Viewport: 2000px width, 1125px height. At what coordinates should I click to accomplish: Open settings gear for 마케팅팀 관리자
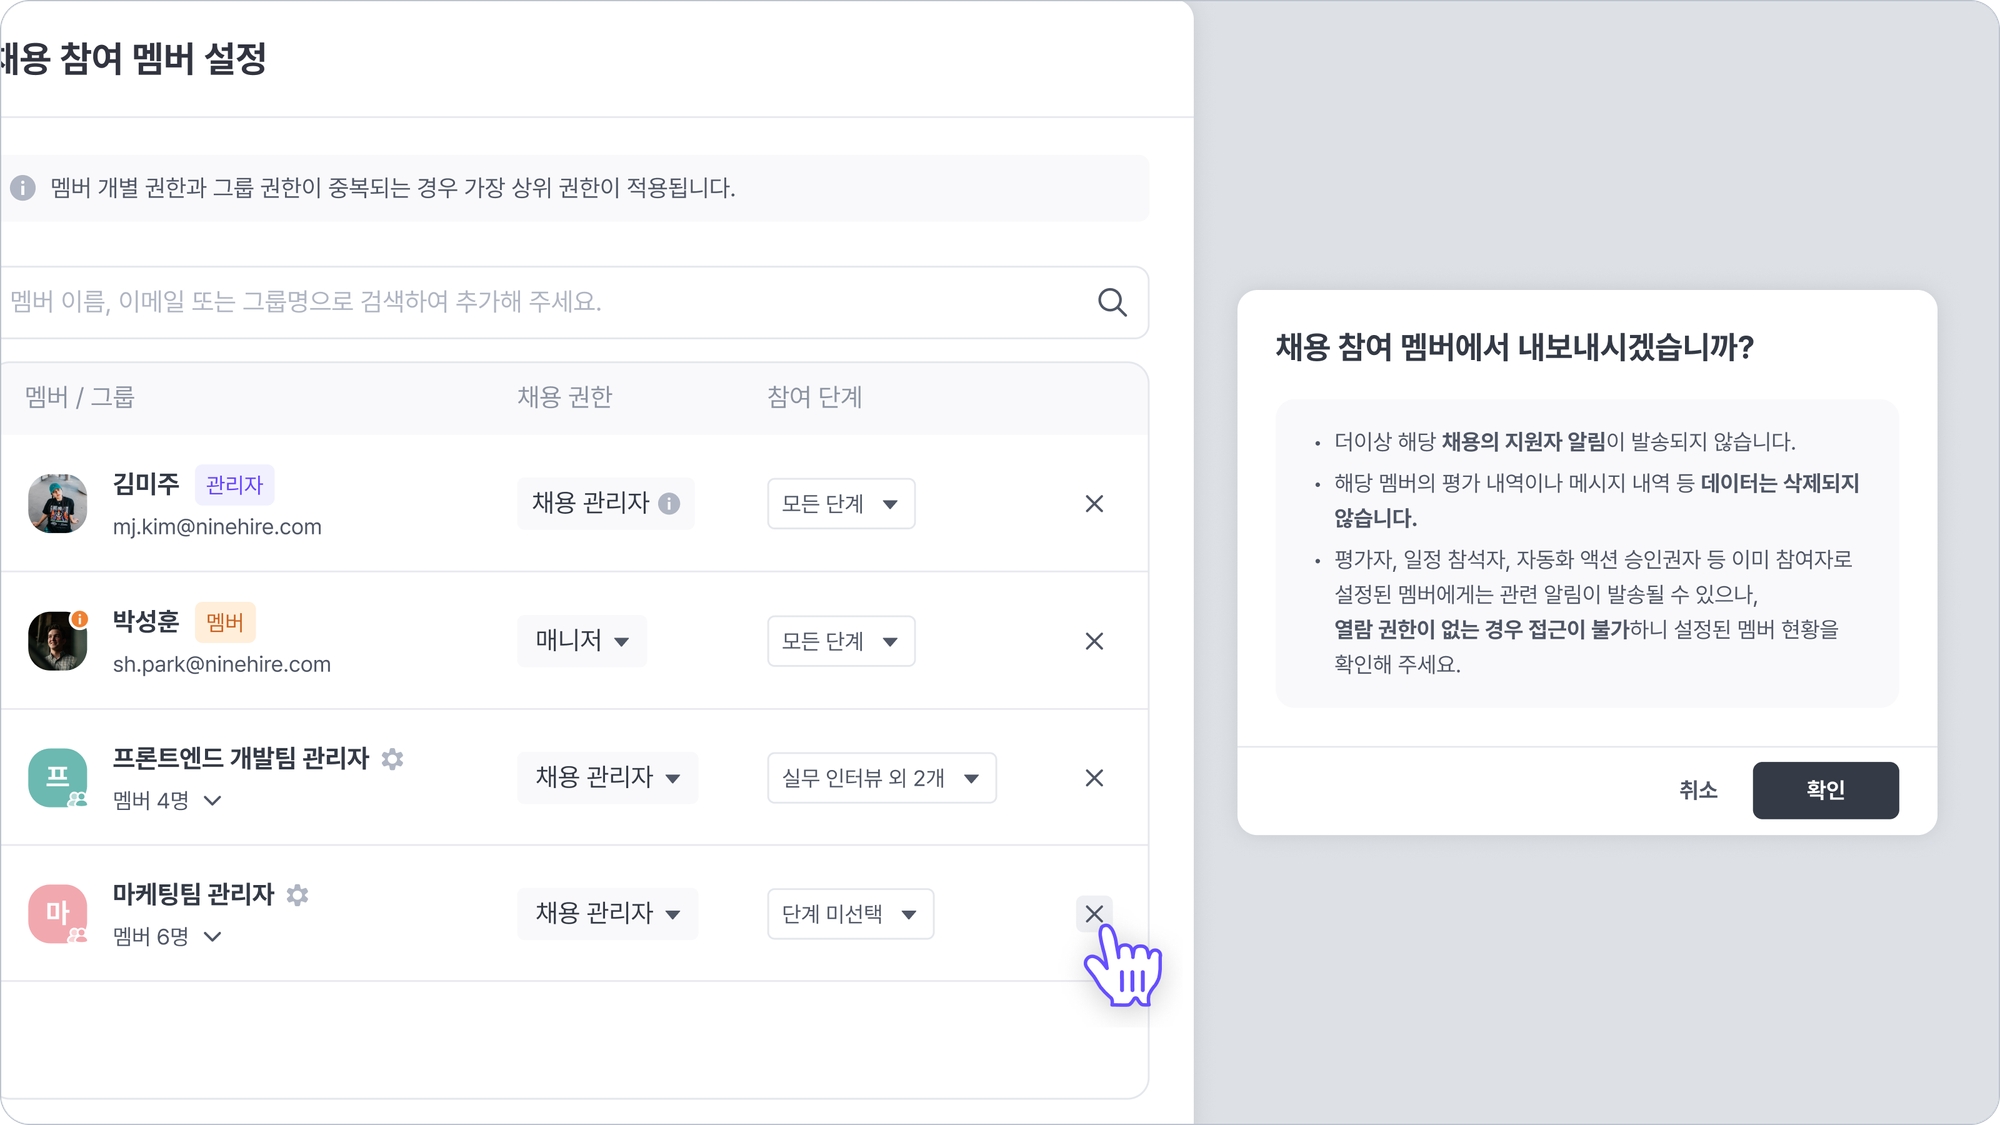tap(297, 895)
